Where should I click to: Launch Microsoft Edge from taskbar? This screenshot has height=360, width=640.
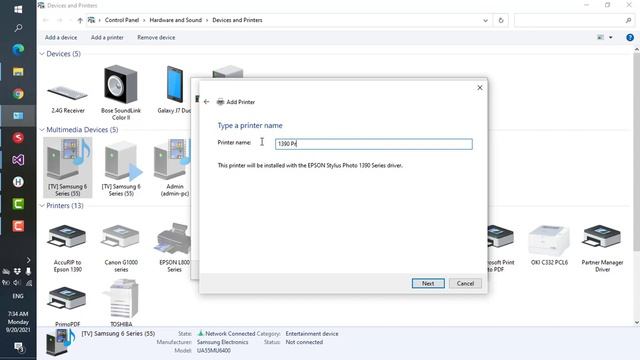pyautogui.click(x=18, y=49)
